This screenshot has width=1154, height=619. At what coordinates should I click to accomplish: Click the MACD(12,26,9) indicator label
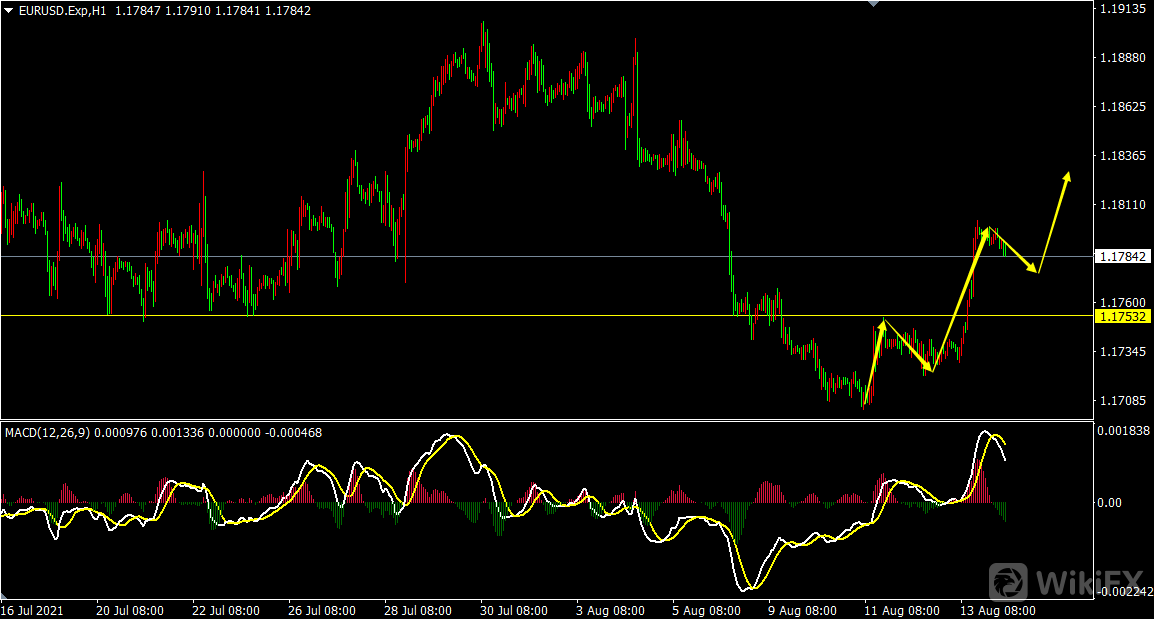pos(48,432)
